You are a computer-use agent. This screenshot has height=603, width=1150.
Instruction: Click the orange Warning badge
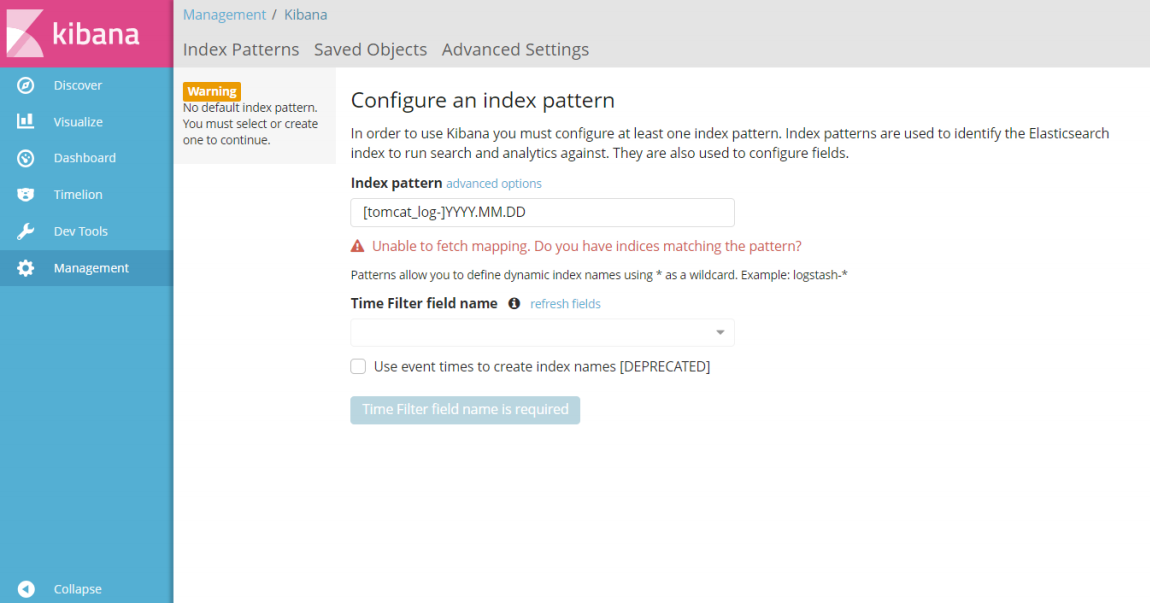pyautogui.click(x=212, y=91)
